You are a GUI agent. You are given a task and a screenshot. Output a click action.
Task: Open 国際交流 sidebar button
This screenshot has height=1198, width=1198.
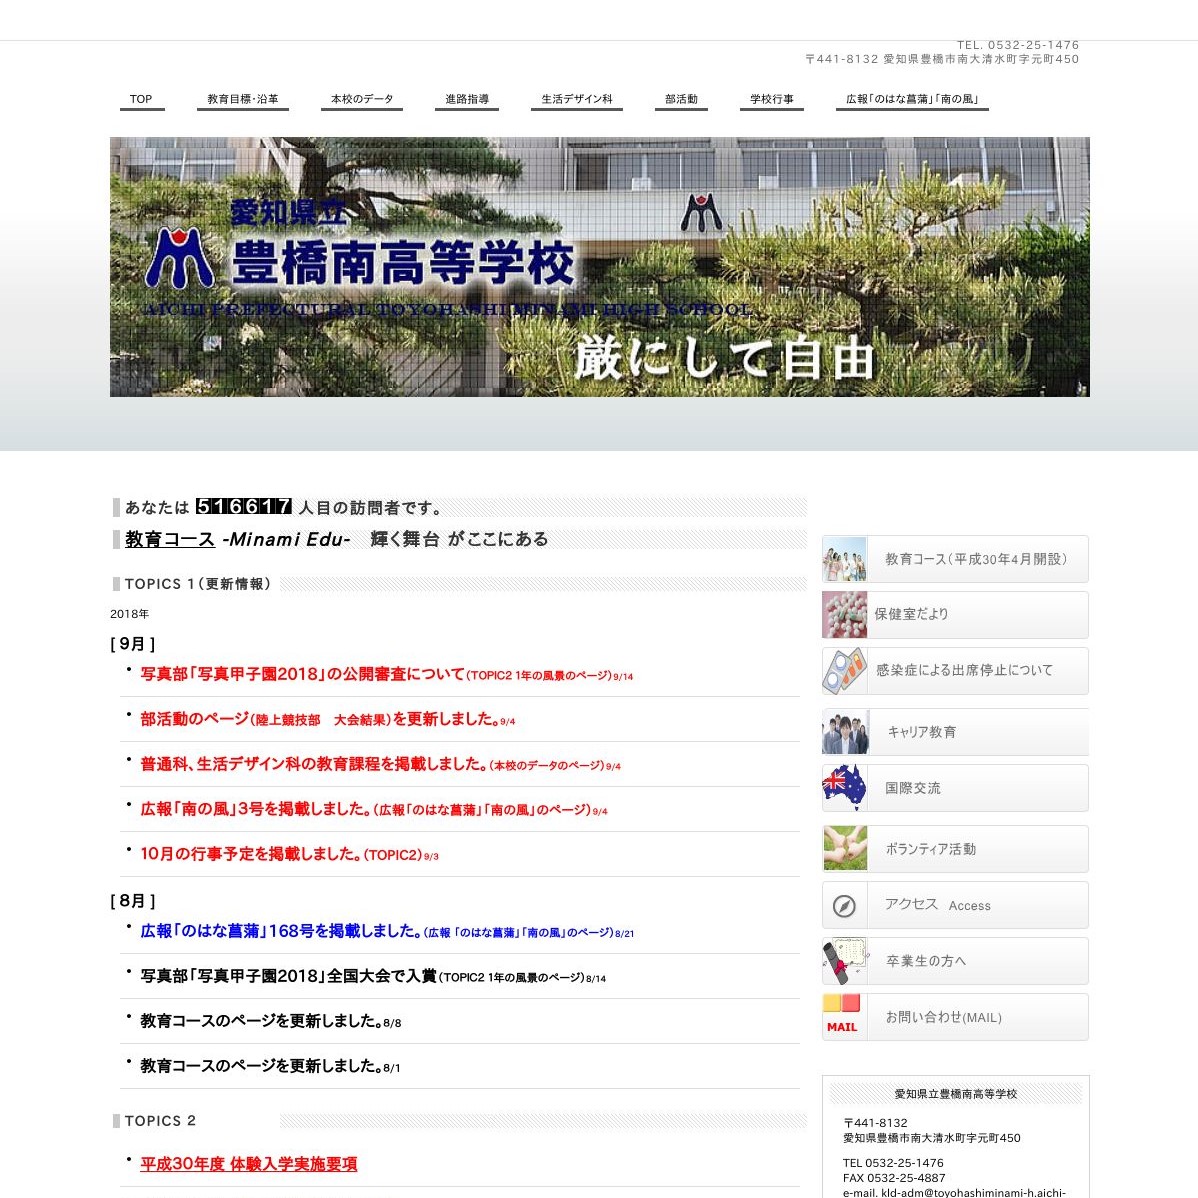(956, 788)
